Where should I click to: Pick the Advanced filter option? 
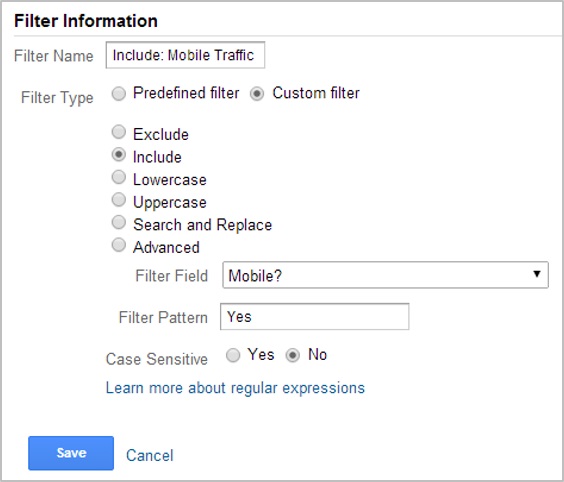(119, 245)
